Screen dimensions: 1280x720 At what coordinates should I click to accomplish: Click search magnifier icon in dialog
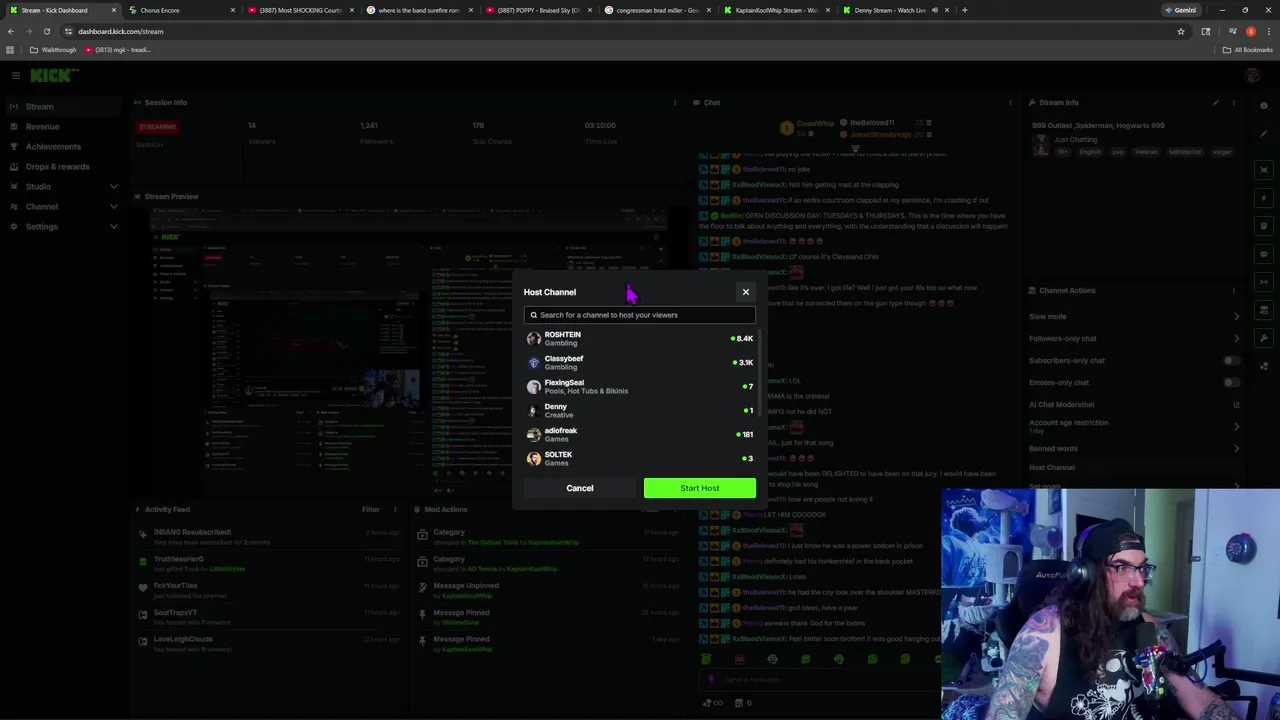pos(533,315)
